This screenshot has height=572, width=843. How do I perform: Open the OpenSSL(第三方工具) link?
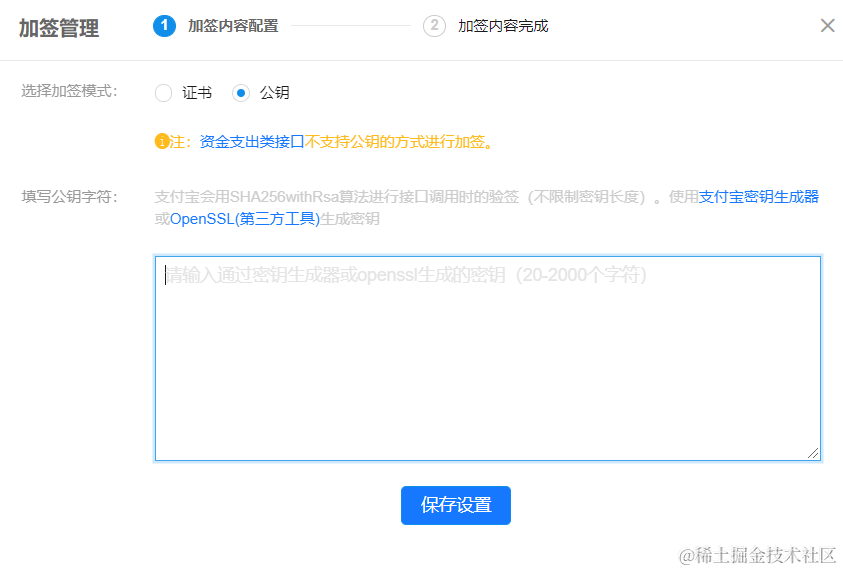pyautogui.click(x=245, y=219)
